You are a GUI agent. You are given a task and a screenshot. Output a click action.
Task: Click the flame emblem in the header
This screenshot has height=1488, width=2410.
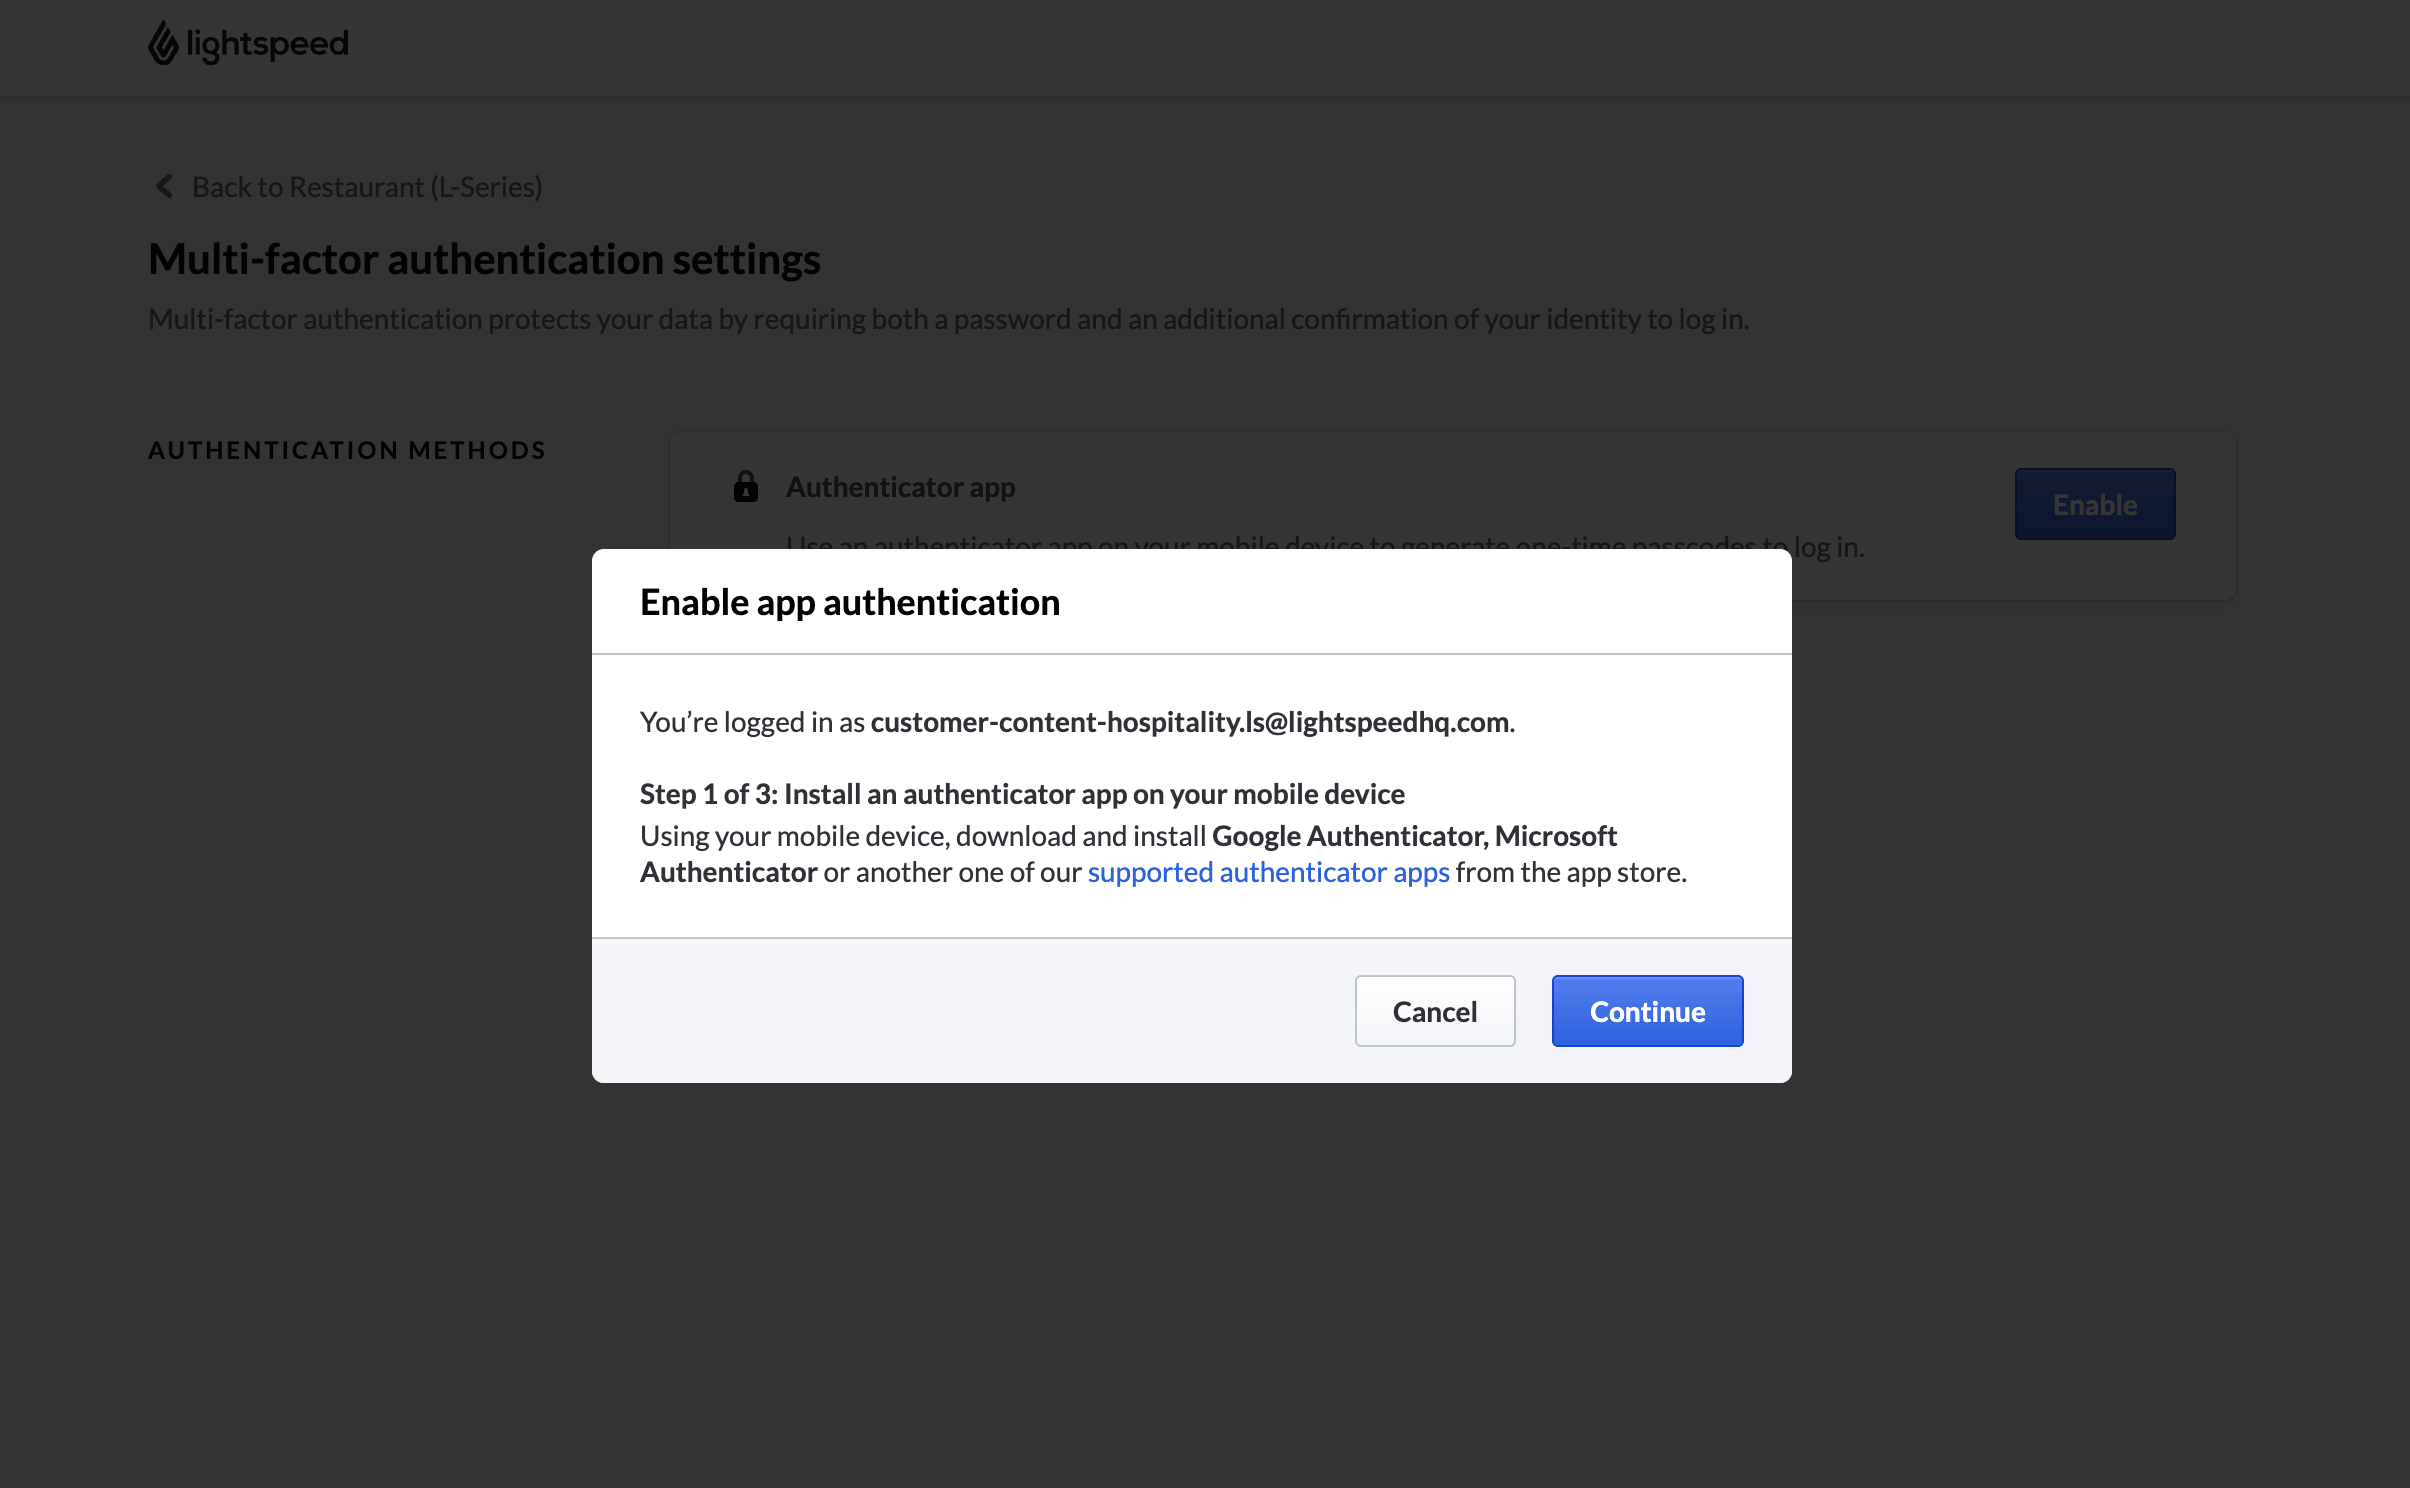(x=163, y=42)
